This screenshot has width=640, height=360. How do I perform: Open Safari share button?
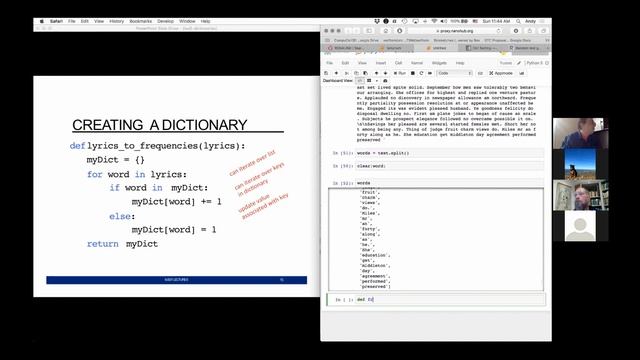530,31
